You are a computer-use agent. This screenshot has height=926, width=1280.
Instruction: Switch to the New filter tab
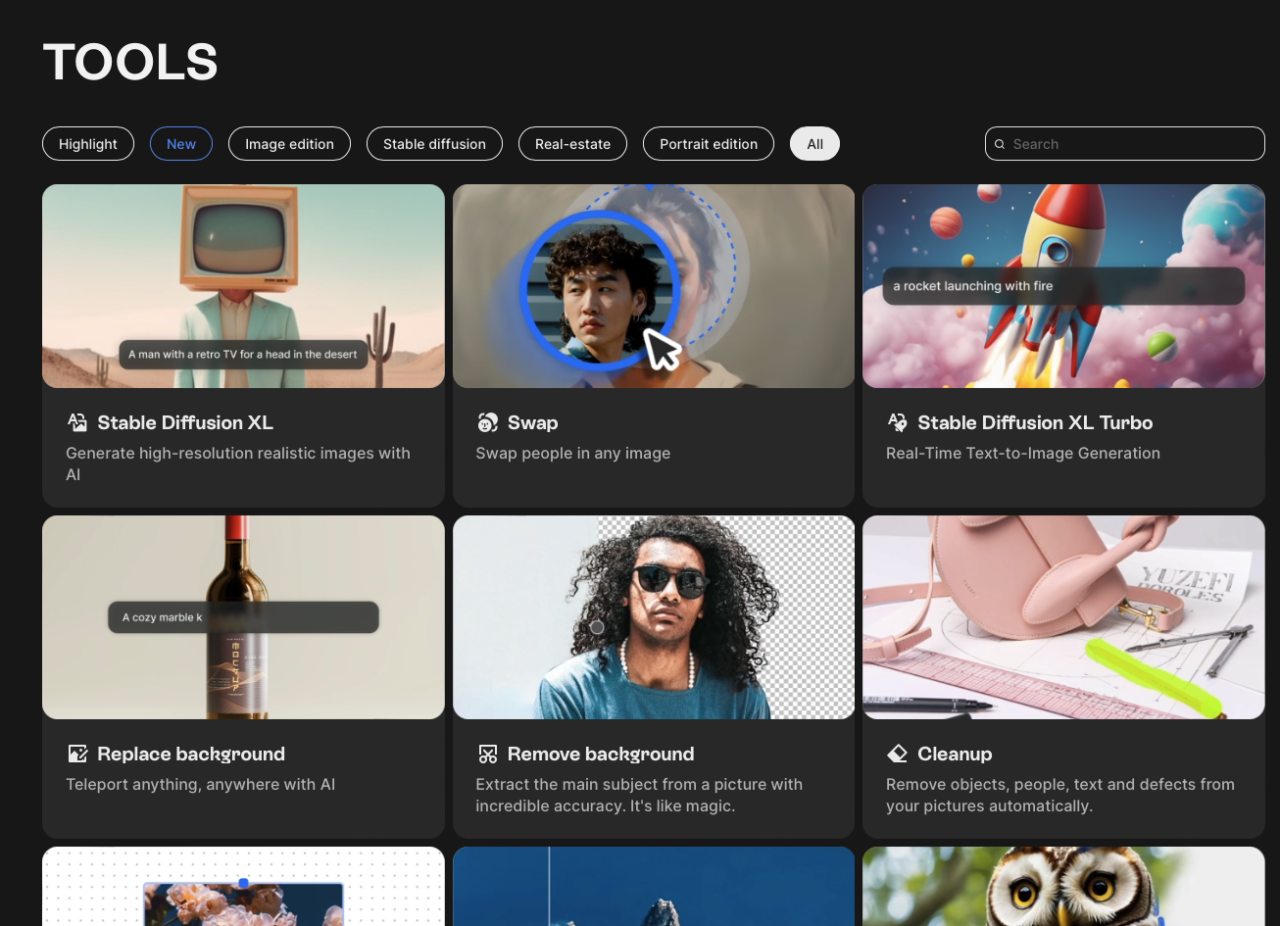[x=181, y=144]
